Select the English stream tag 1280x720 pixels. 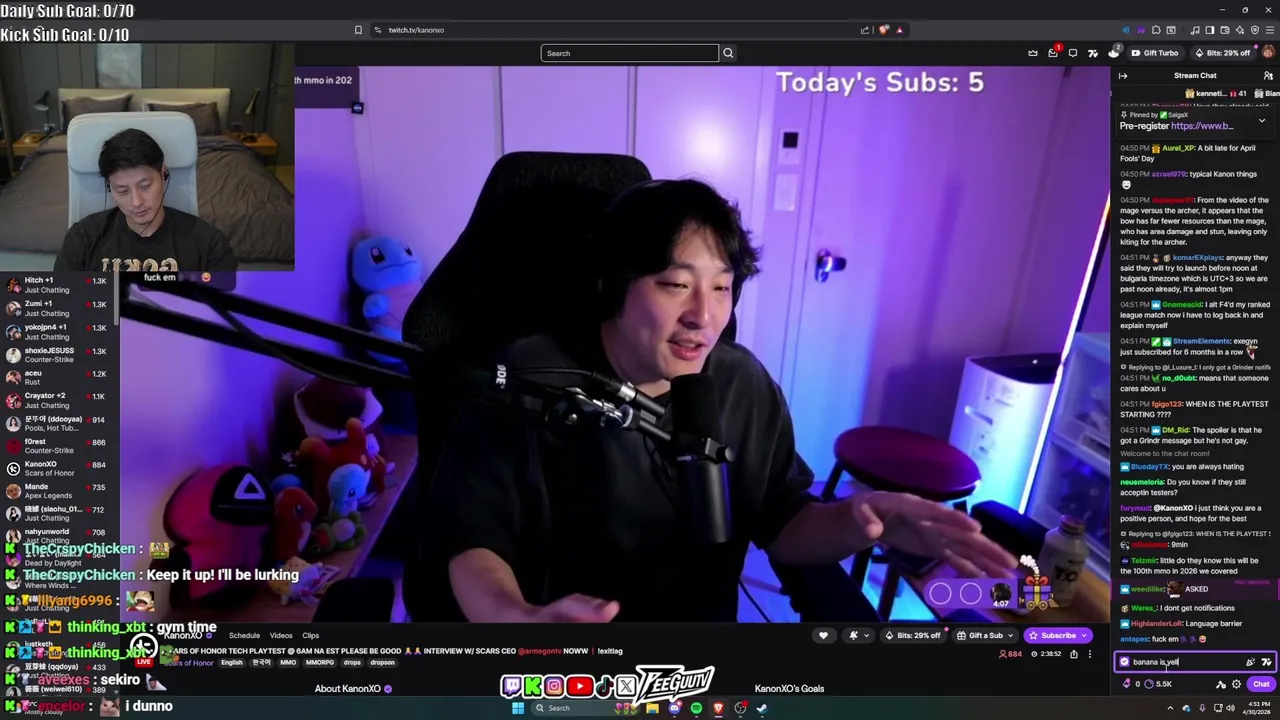(232, 663)
